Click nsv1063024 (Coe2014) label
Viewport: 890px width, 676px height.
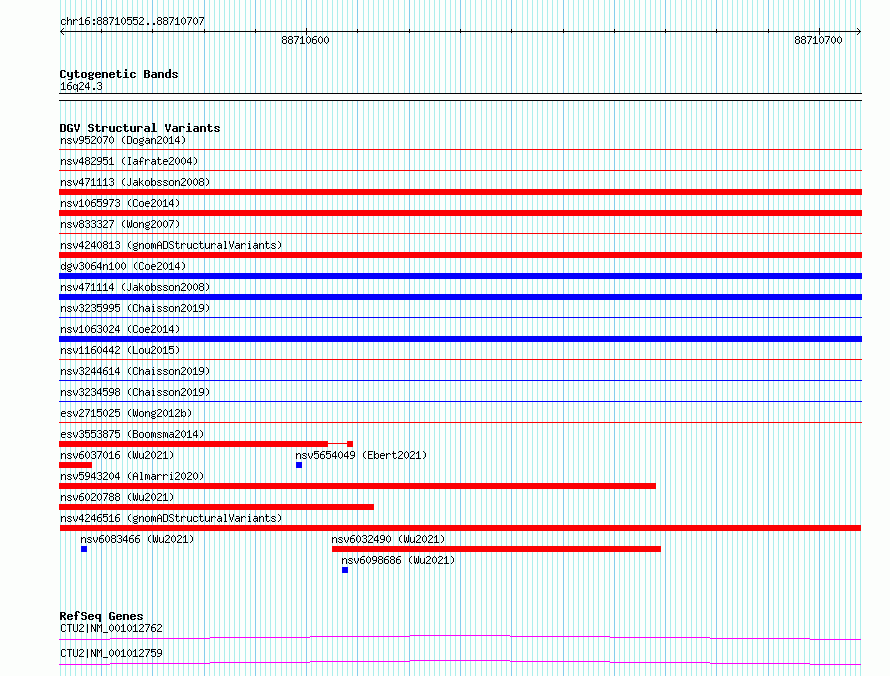(x=120, y=329)
